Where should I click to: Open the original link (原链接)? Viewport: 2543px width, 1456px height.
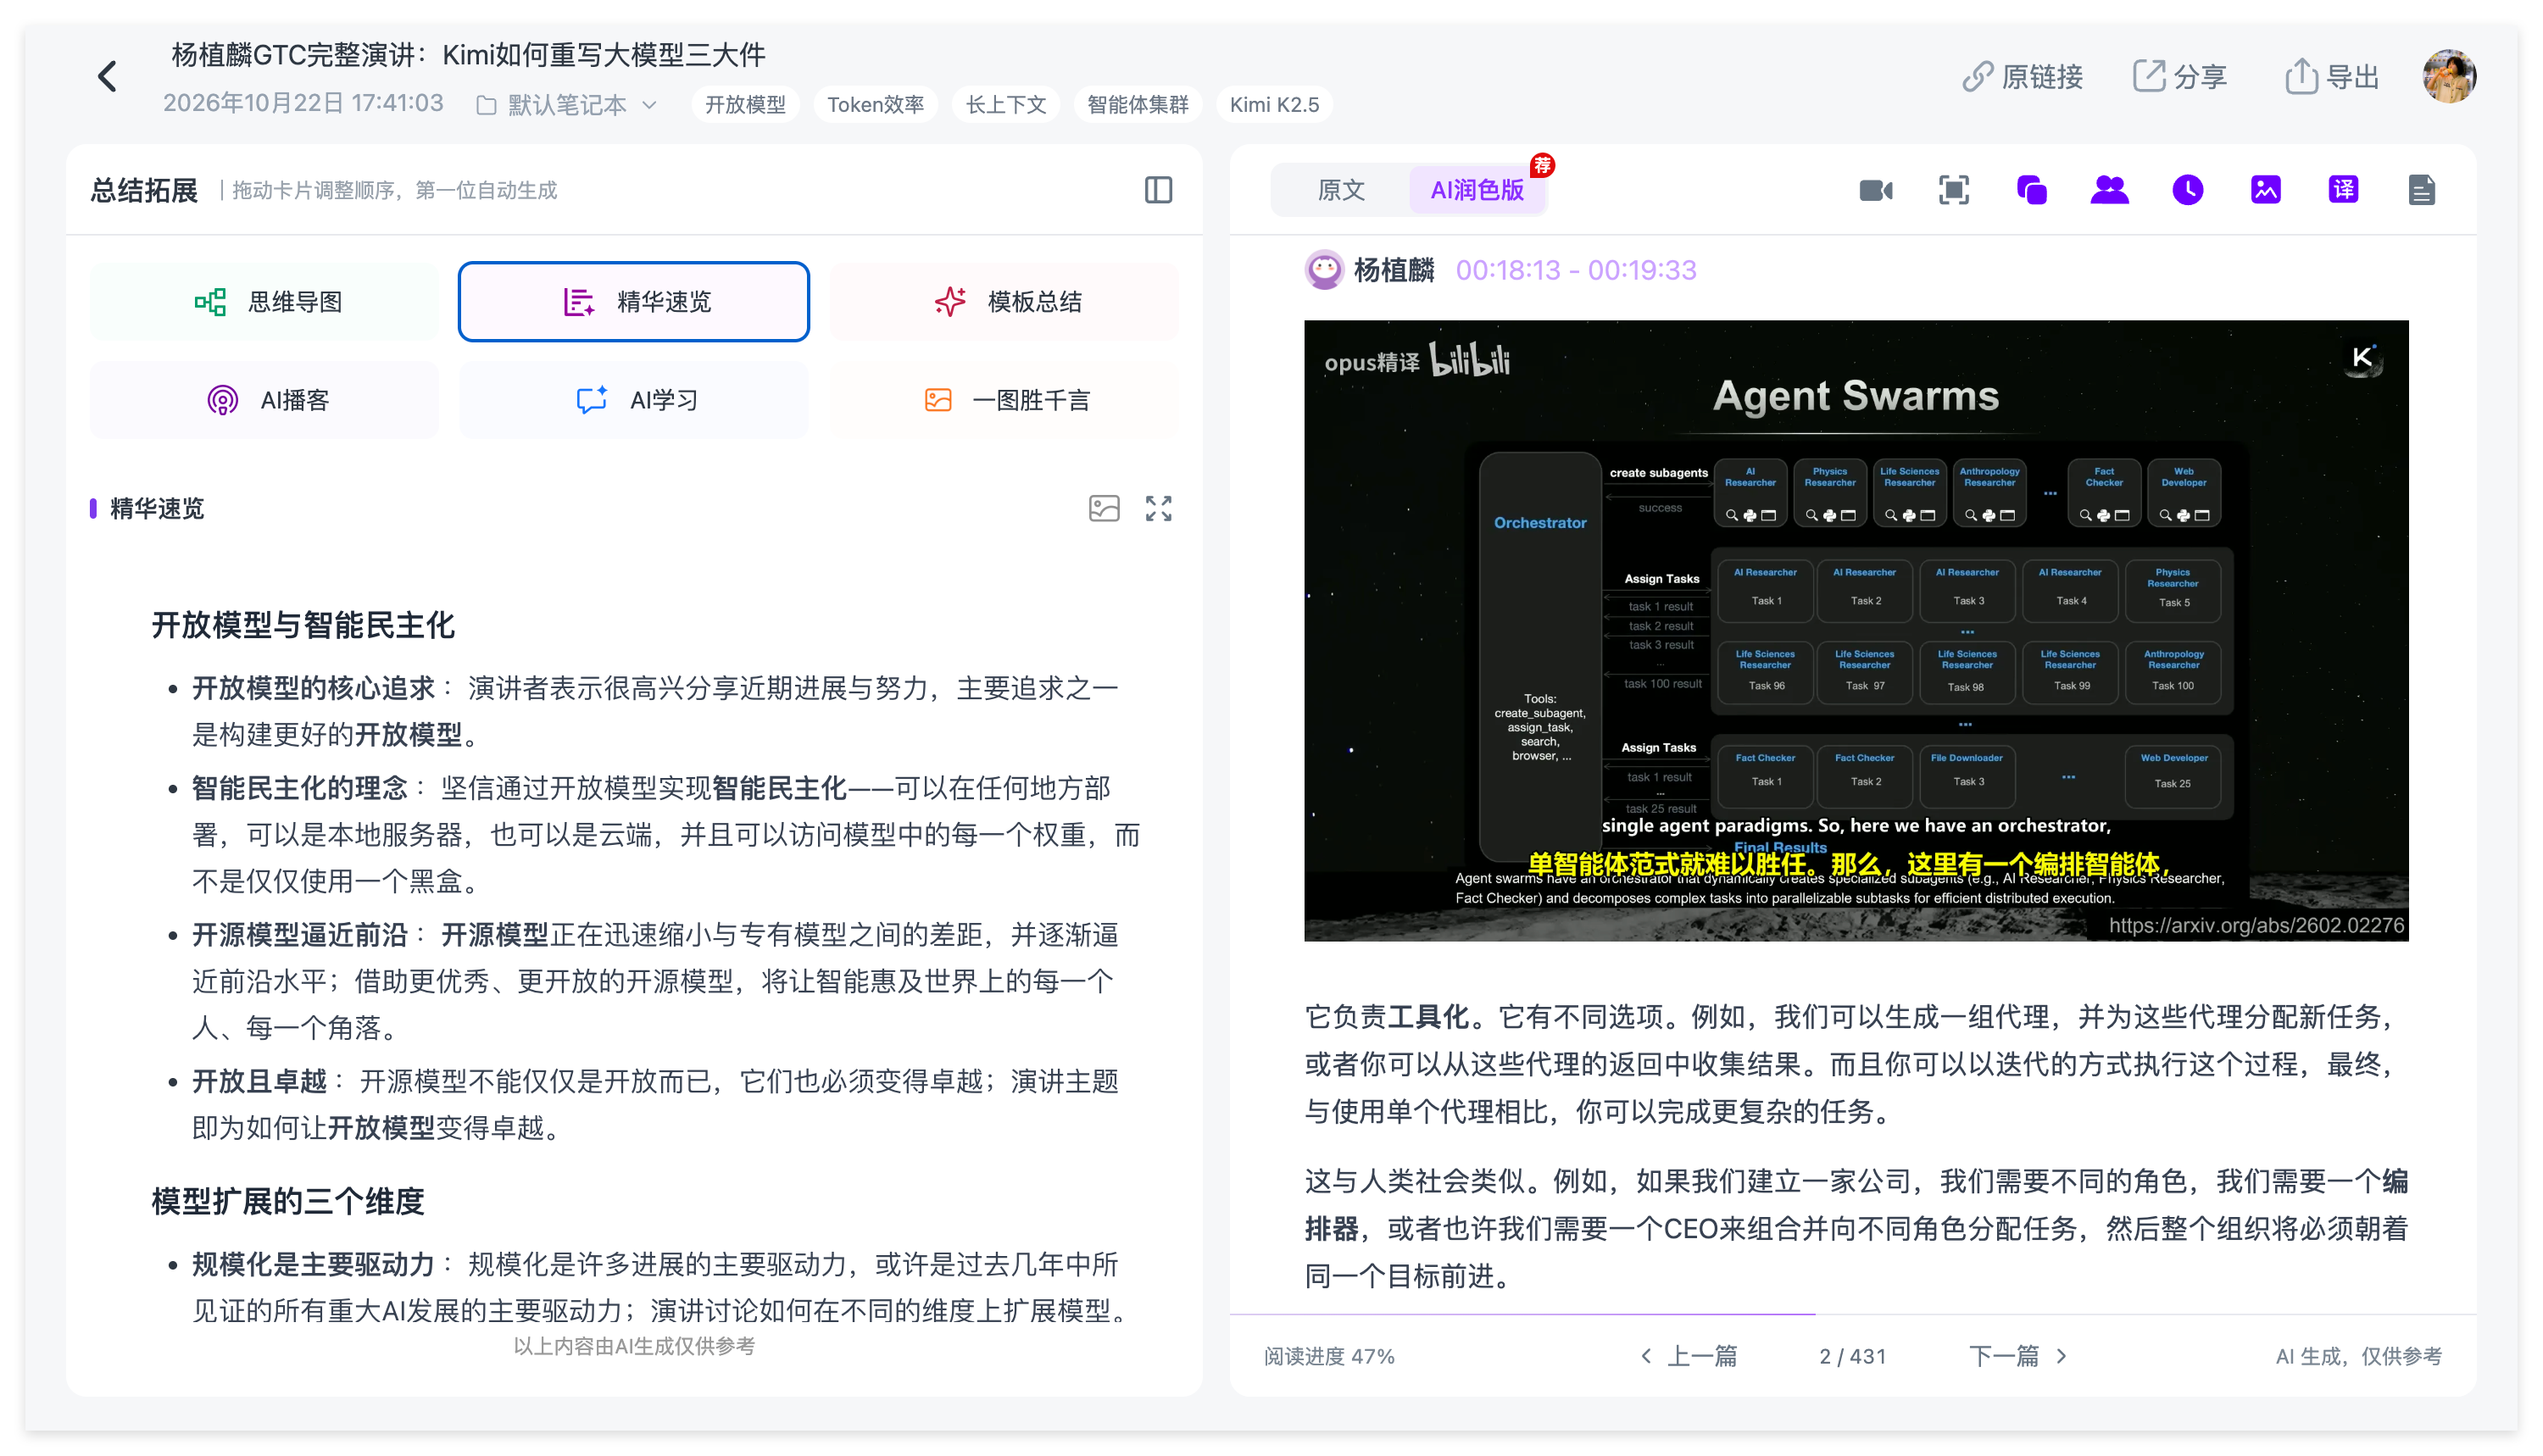2022,77
